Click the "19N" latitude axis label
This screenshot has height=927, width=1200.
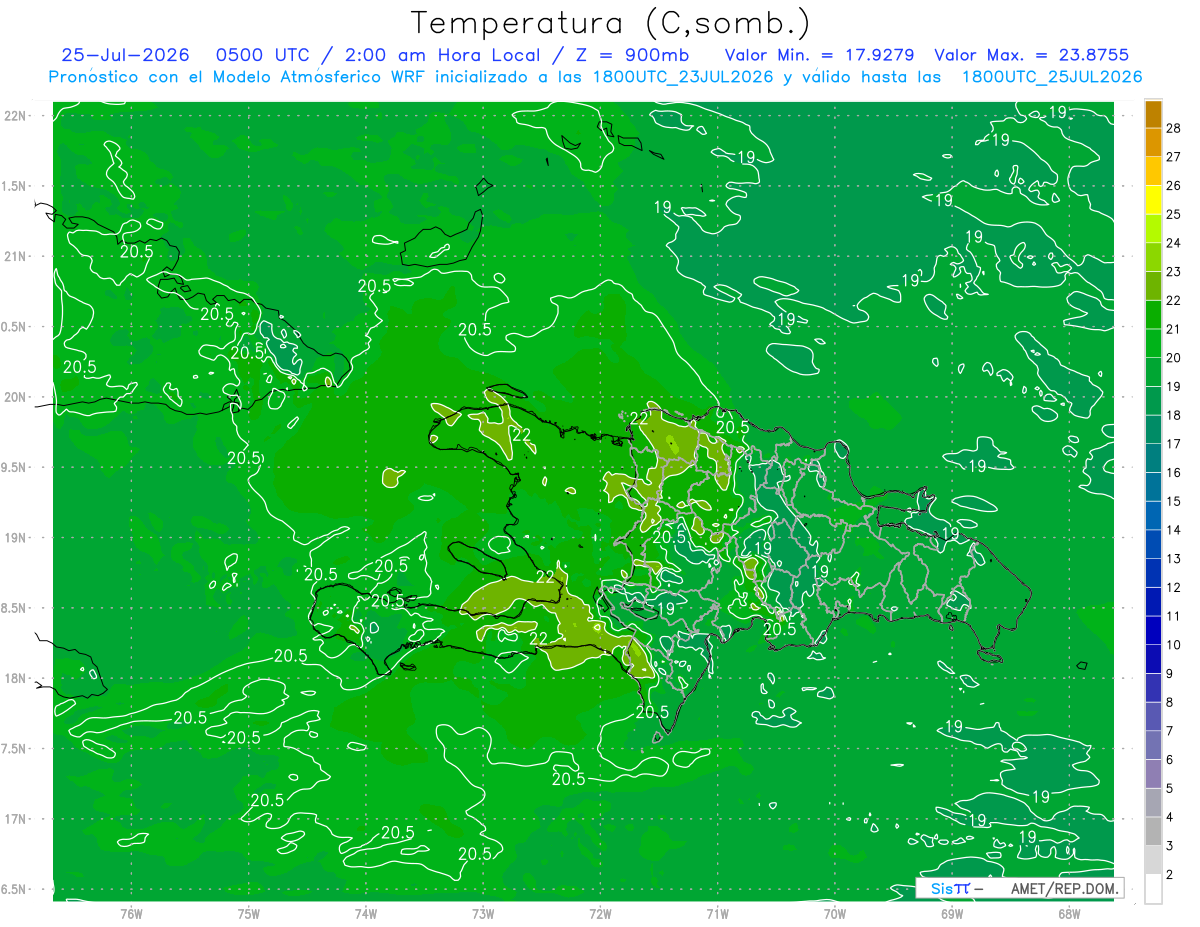coord(16,538)
